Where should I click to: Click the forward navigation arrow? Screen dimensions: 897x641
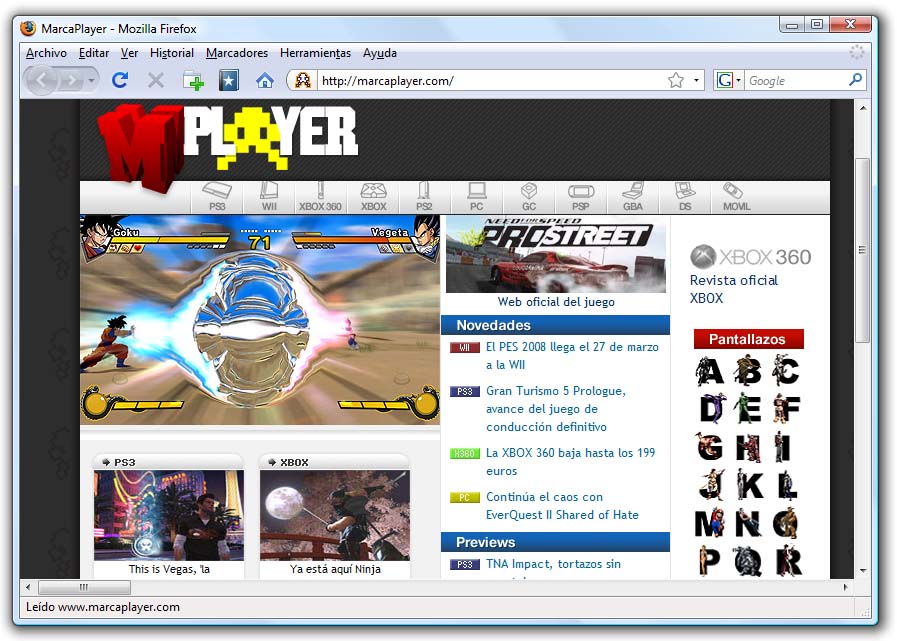tap(72, 81)
